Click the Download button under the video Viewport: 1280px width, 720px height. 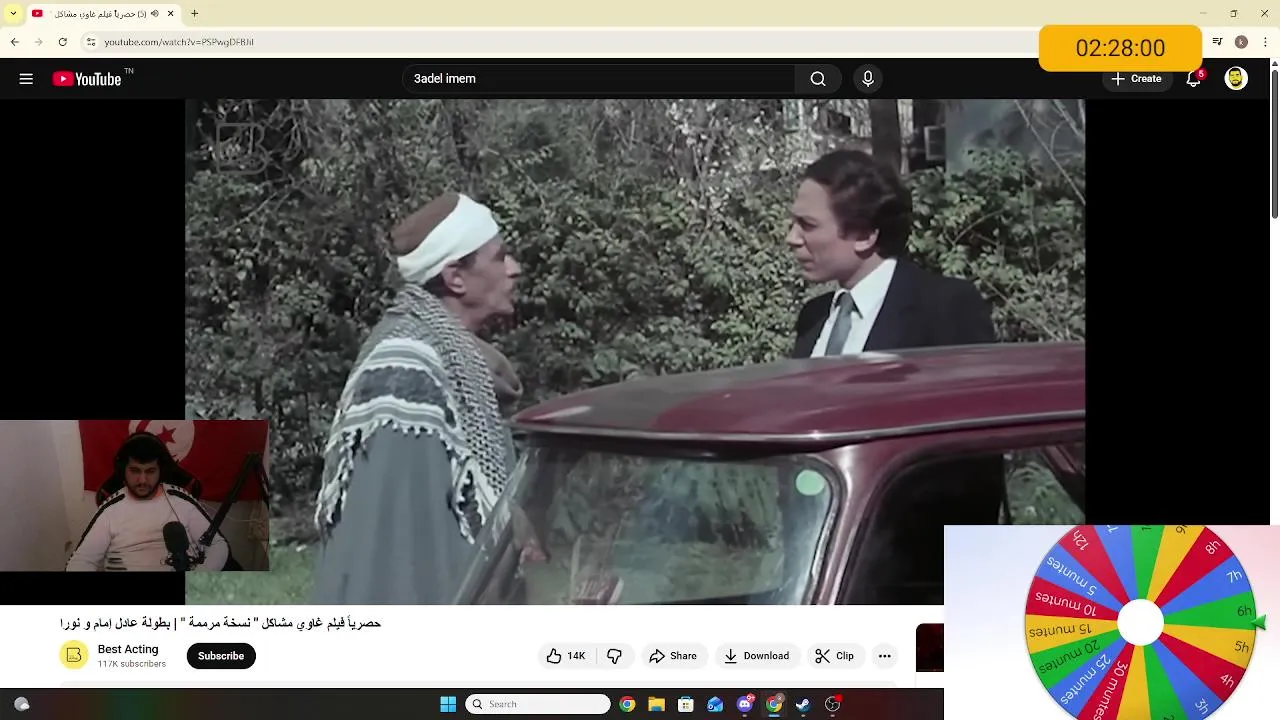tap(757, 656)
